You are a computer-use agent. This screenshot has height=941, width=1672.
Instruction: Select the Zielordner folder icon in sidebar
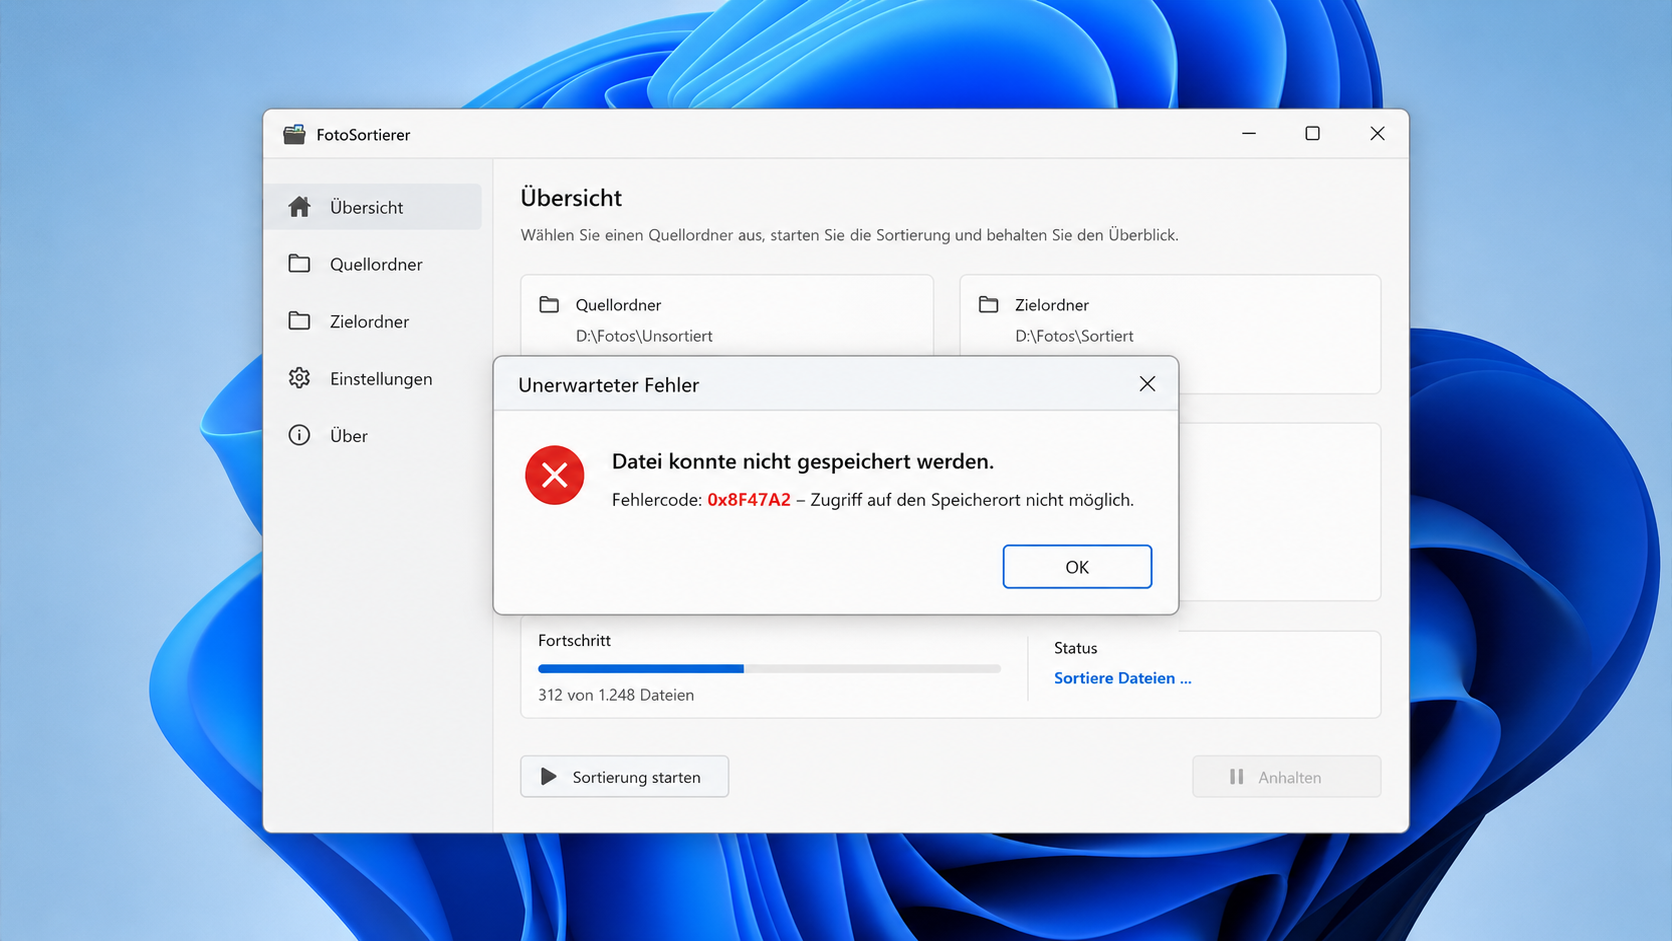pos(299,320)
